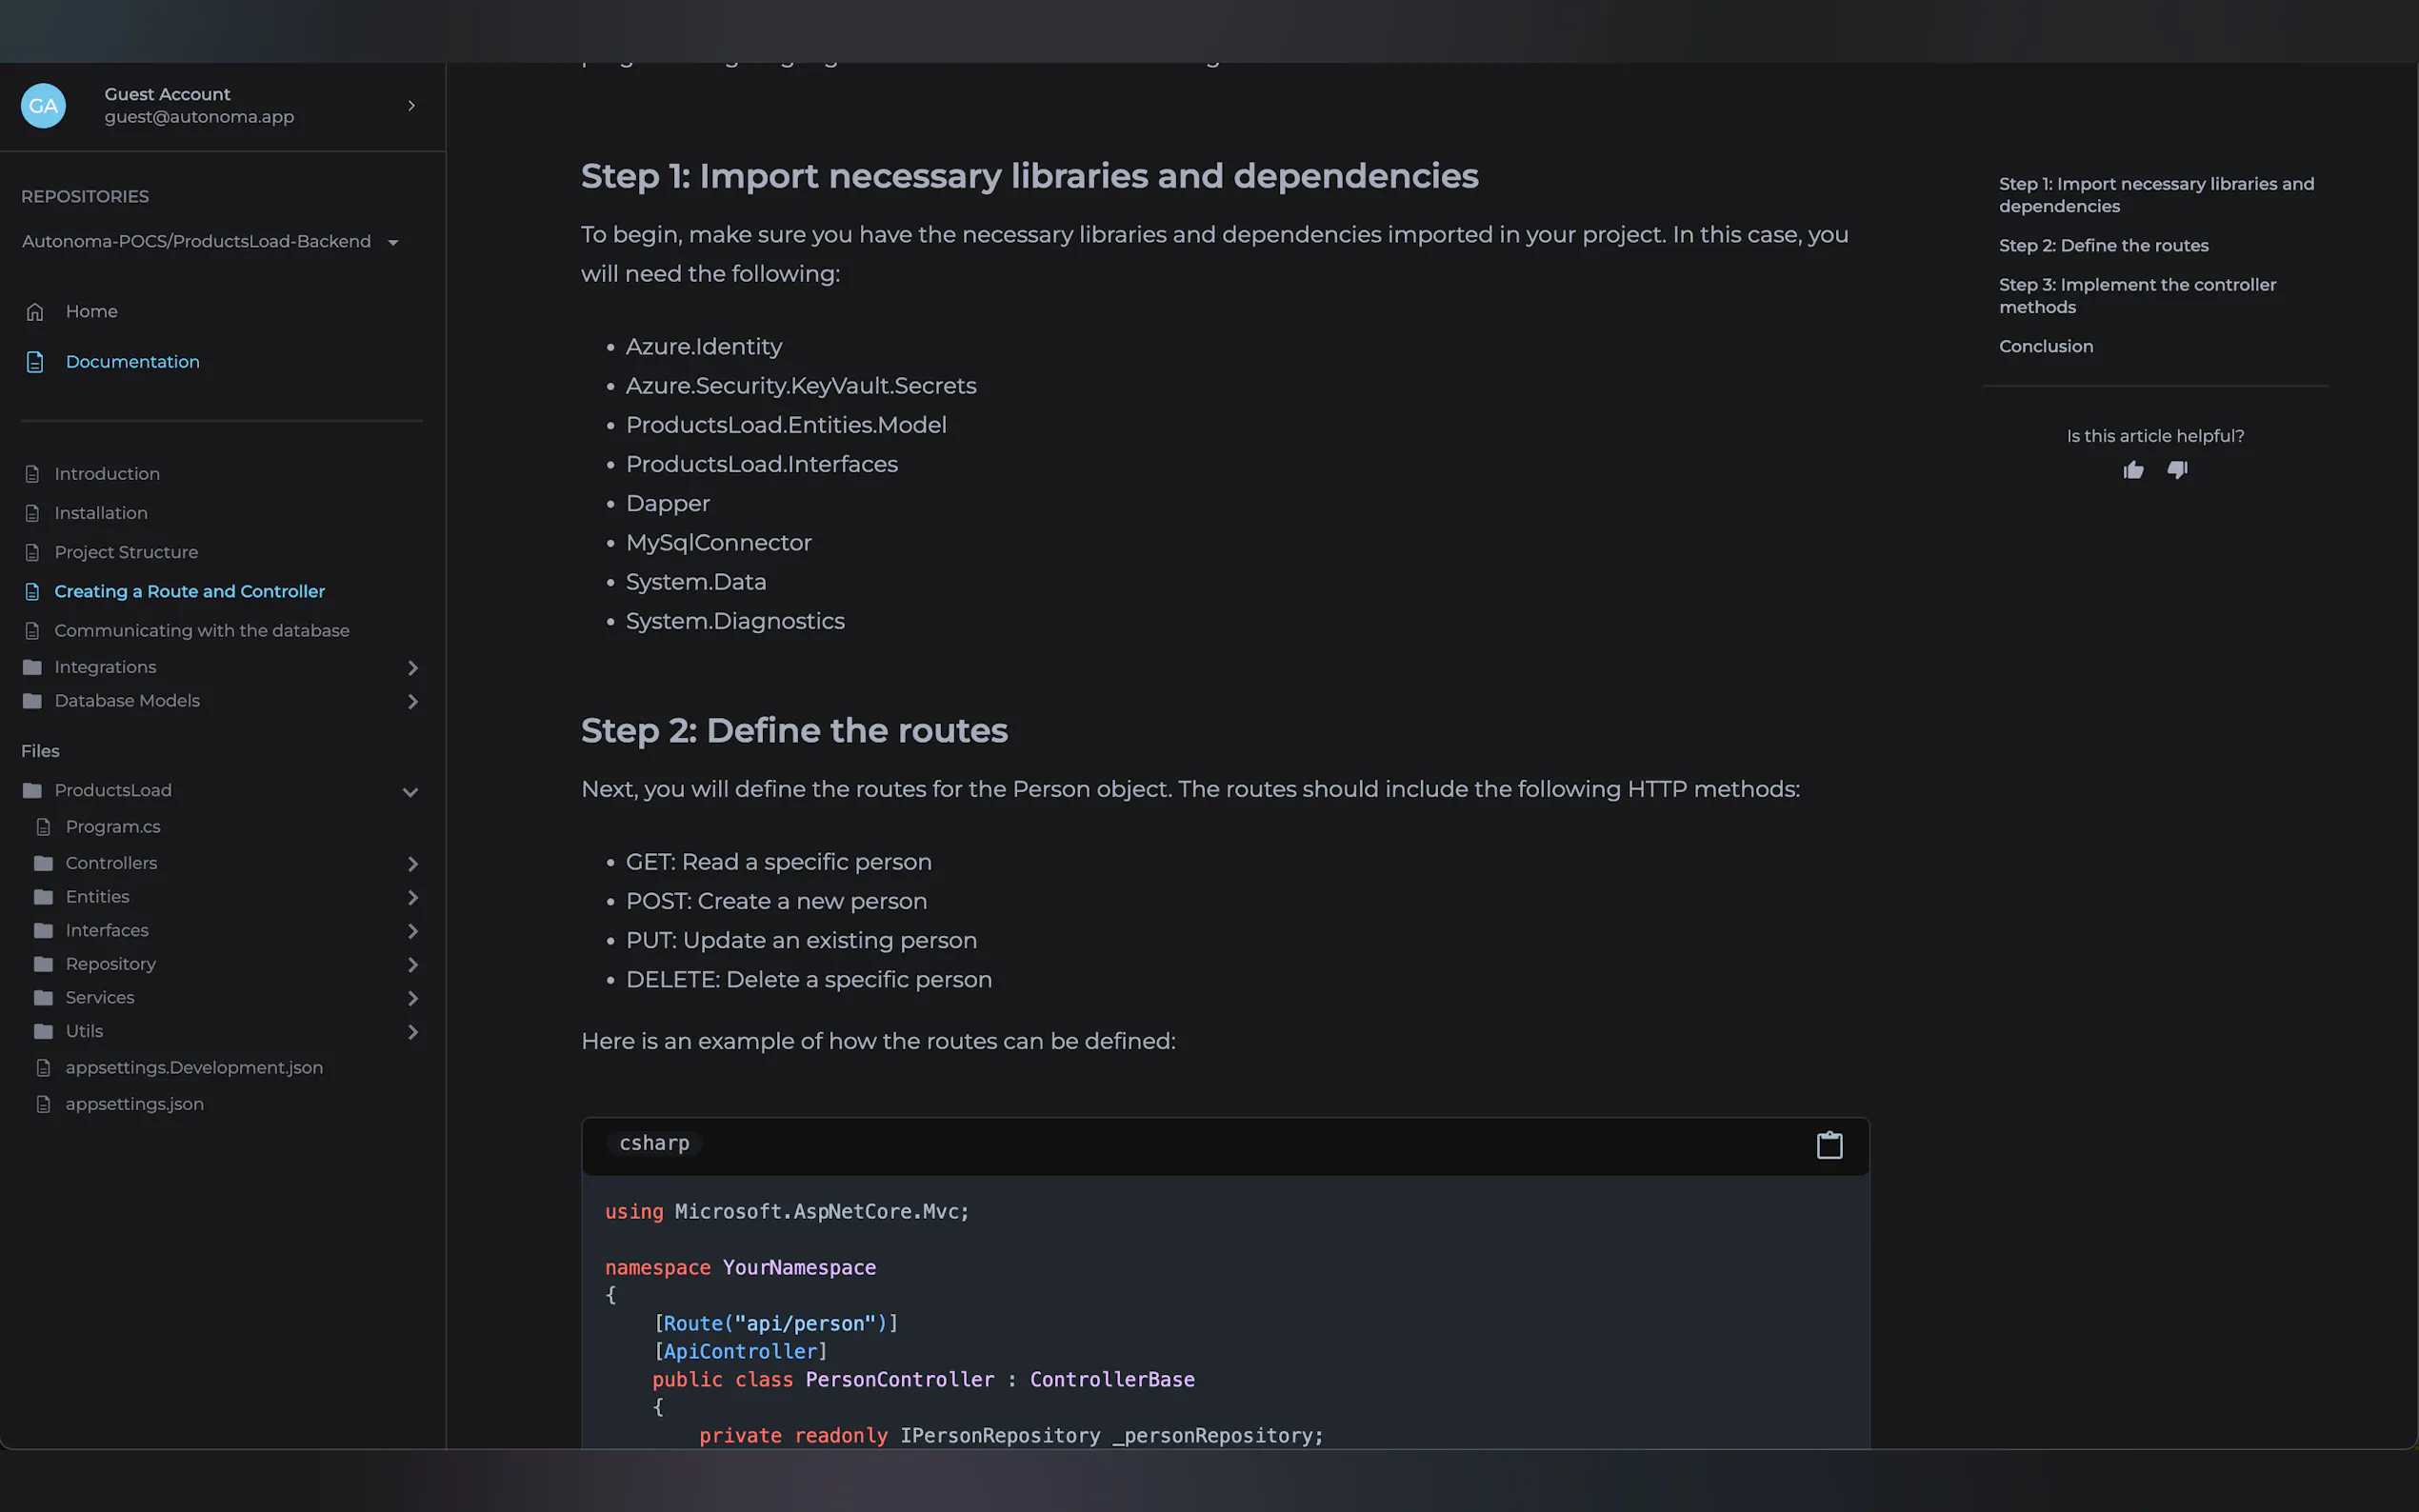Open Communicating with the database page
This screenshot has height=1512, width=2419.
pyautogui.click(x=202, y=631)
